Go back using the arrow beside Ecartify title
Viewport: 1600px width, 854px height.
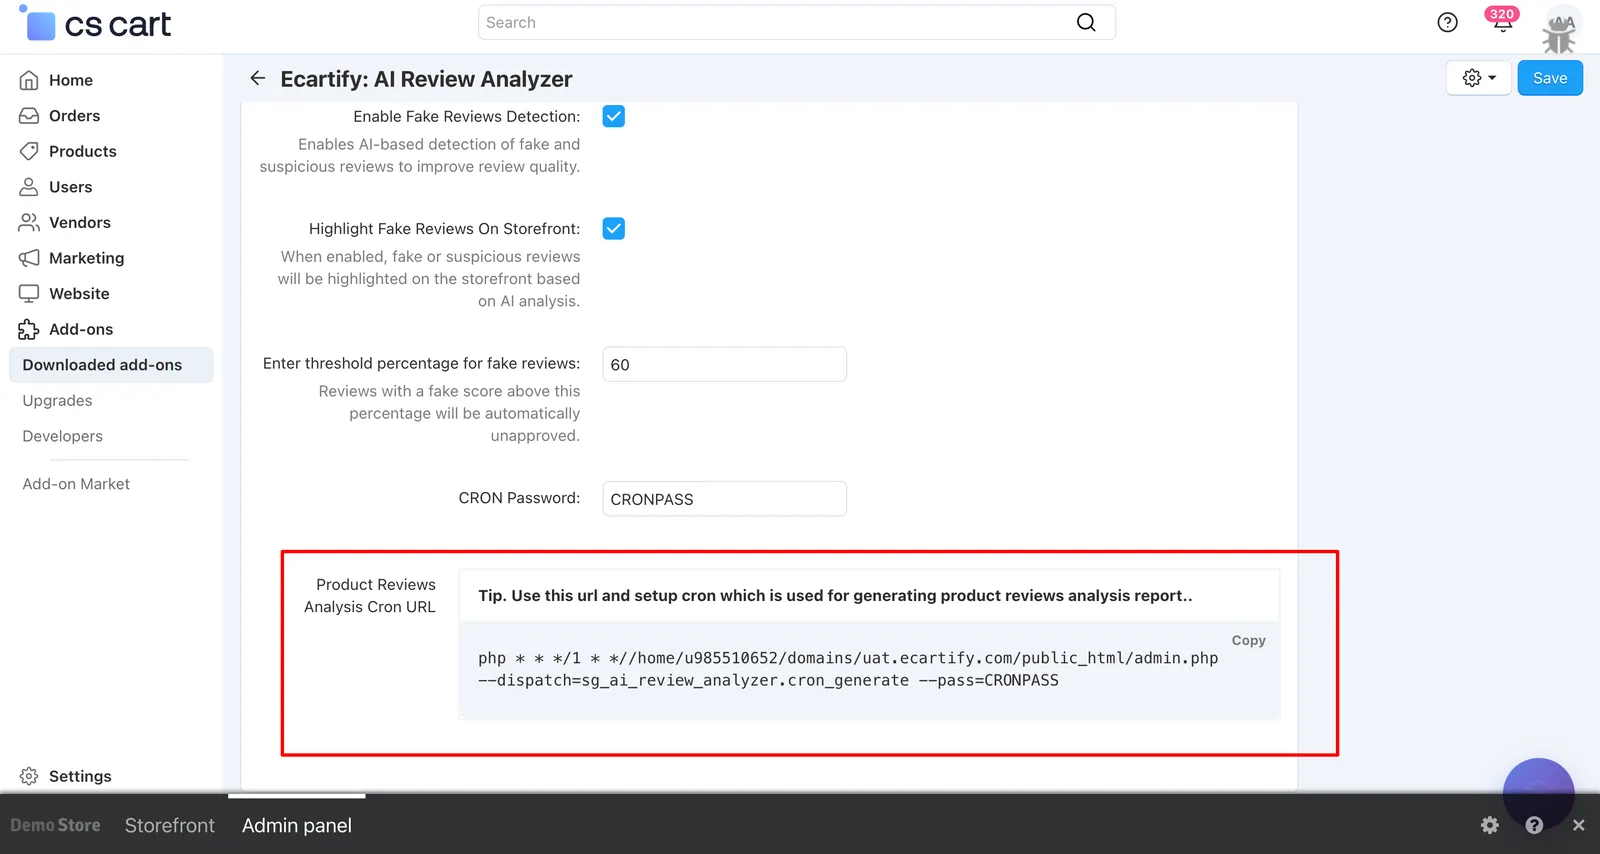tap(258, 78)
